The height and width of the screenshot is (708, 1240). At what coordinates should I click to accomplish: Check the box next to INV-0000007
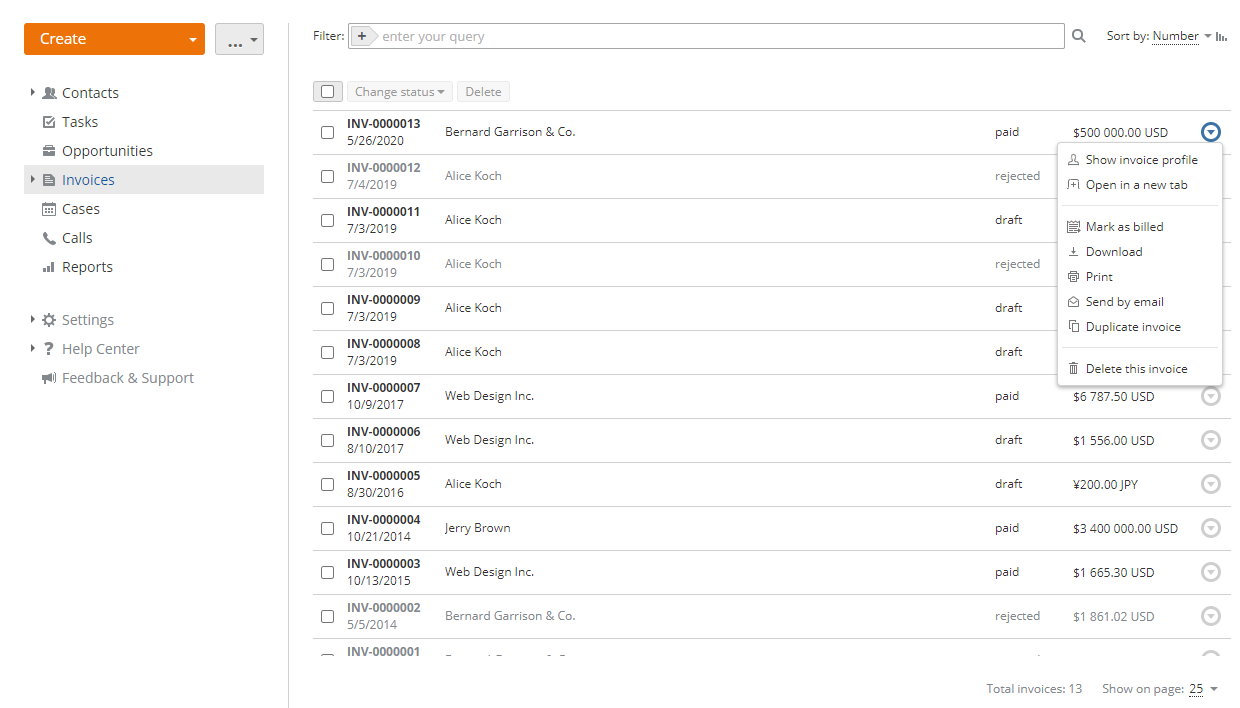click(327, 396)
